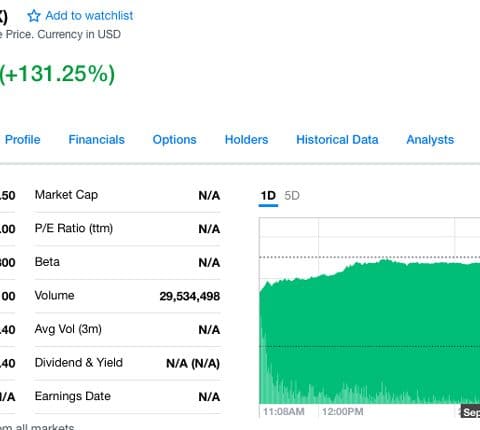Click the 11:08AM time label on chart
The height and width of the screenshot is (430, 480).
pos(284,412)
